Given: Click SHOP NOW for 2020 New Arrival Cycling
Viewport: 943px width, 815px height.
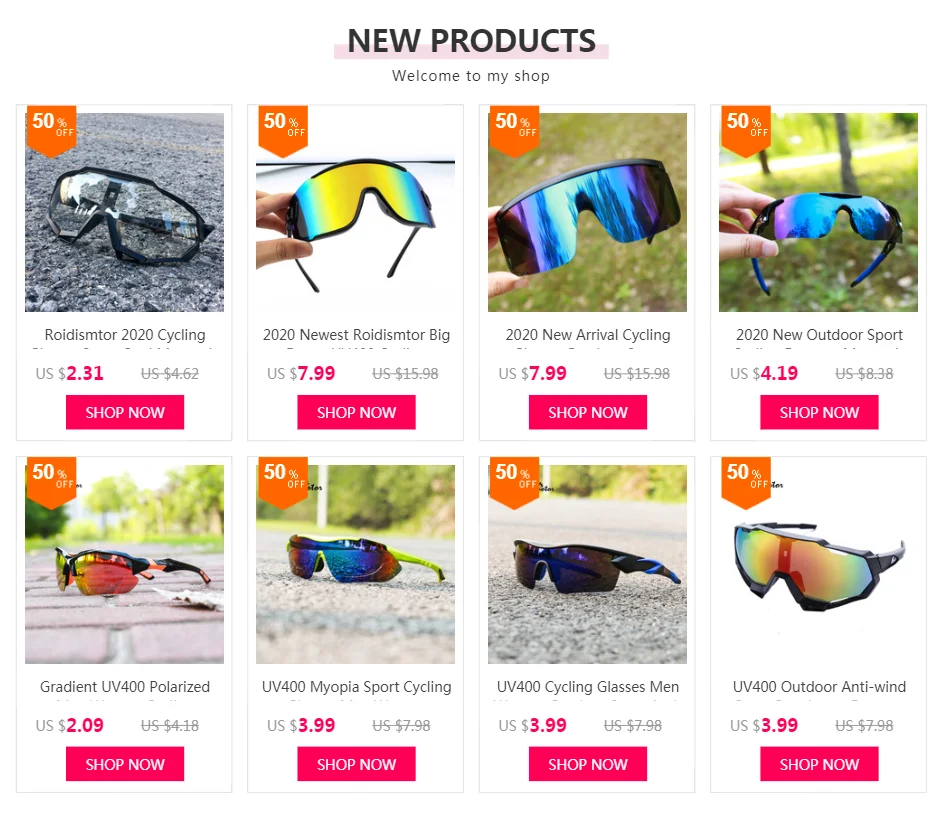Looking at the screenshot, I should (x=588, y=413).
